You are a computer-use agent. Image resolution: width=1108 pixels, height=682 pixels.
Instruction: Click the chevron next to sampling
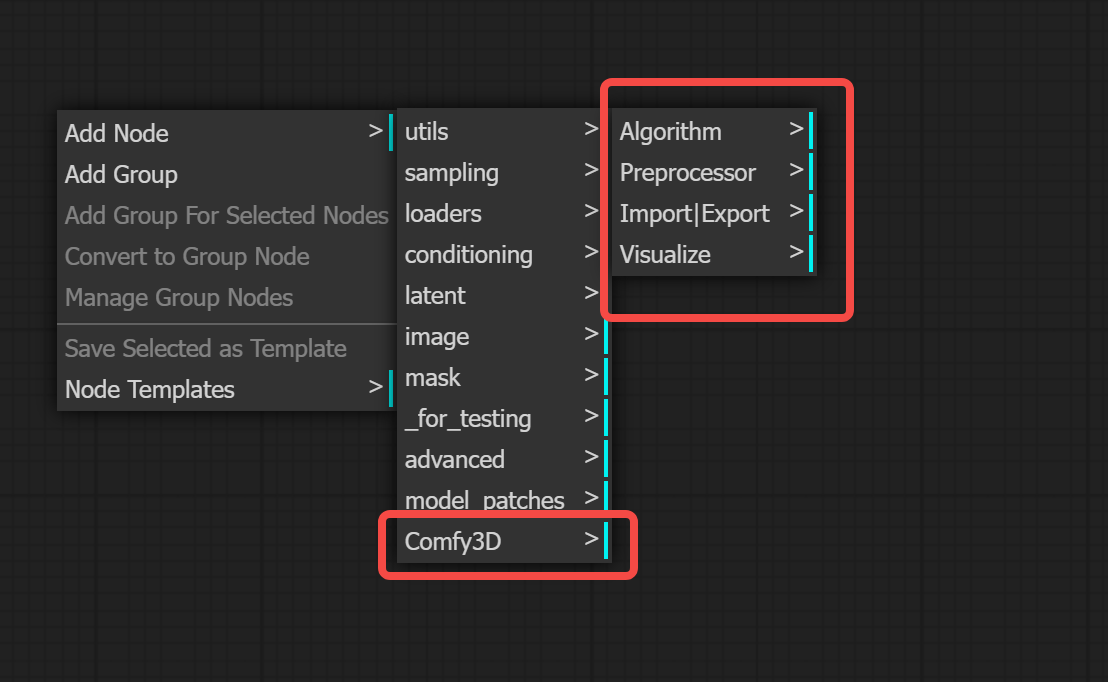point(591,170)
